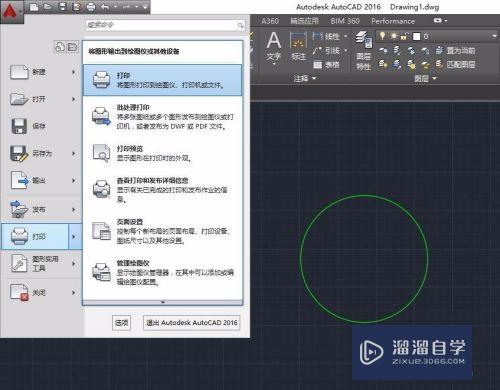Click the 标注 (Dimension) tool icon
The height and width of the screenshot is (390, 500).
coord(298,46)
